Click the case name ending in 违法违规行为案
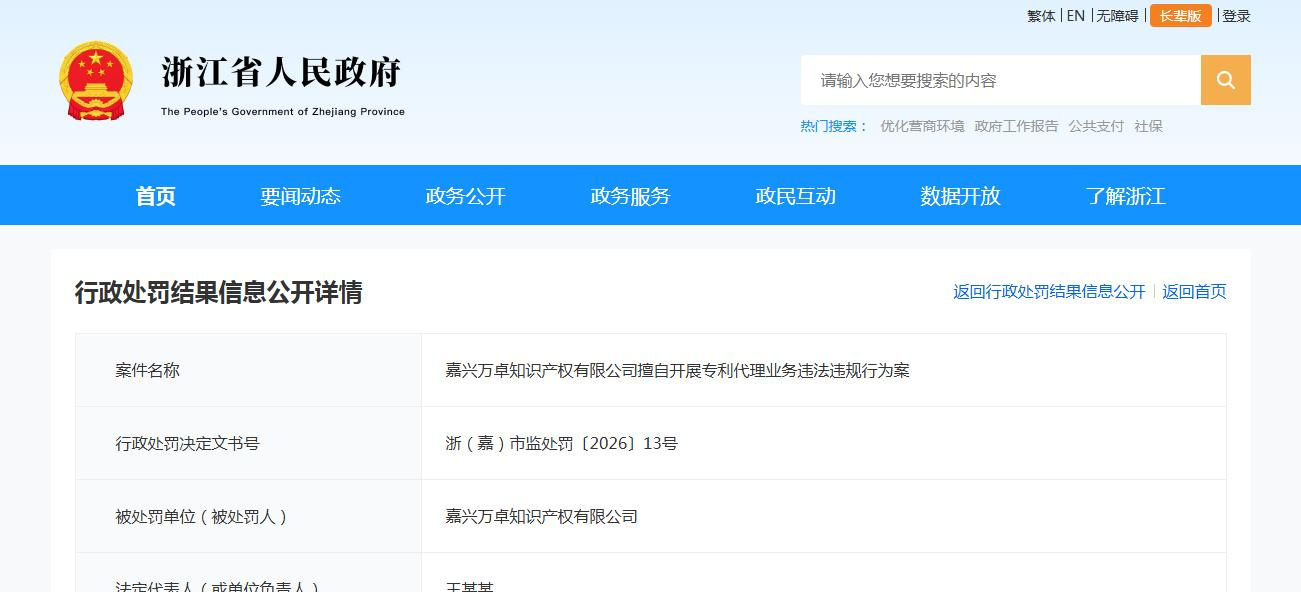 point(677,371)
